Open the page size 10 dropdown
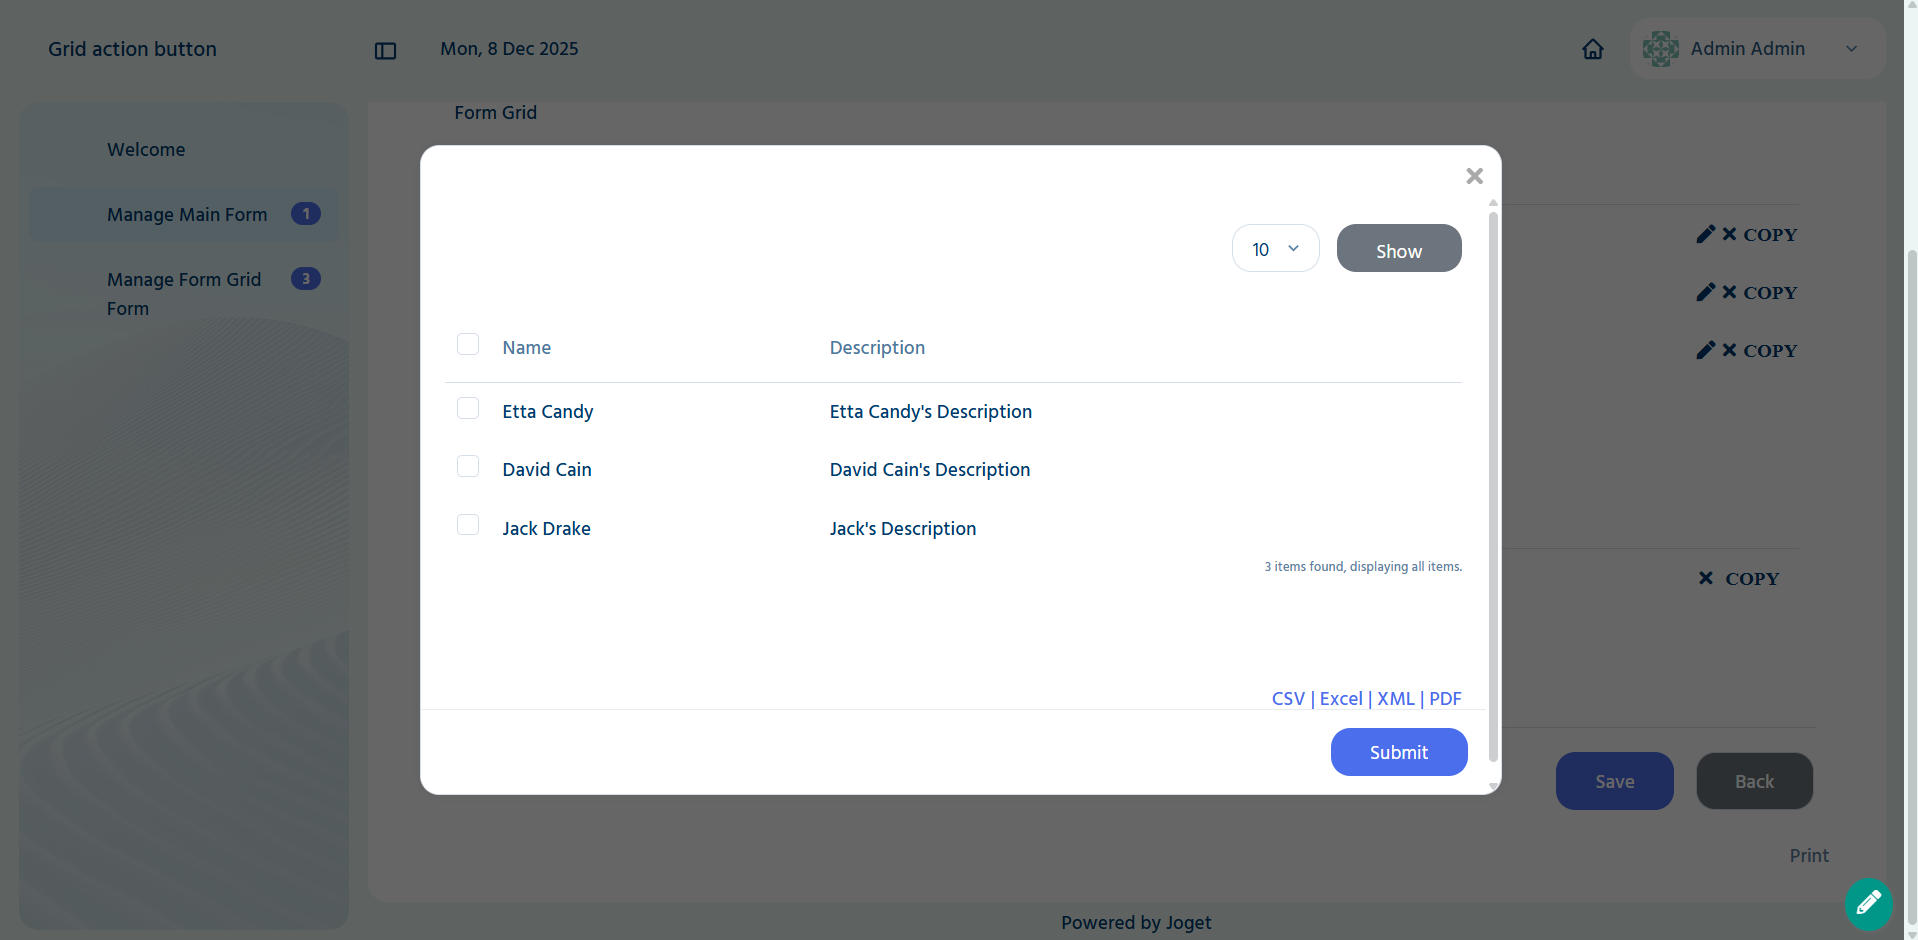 1275,248
